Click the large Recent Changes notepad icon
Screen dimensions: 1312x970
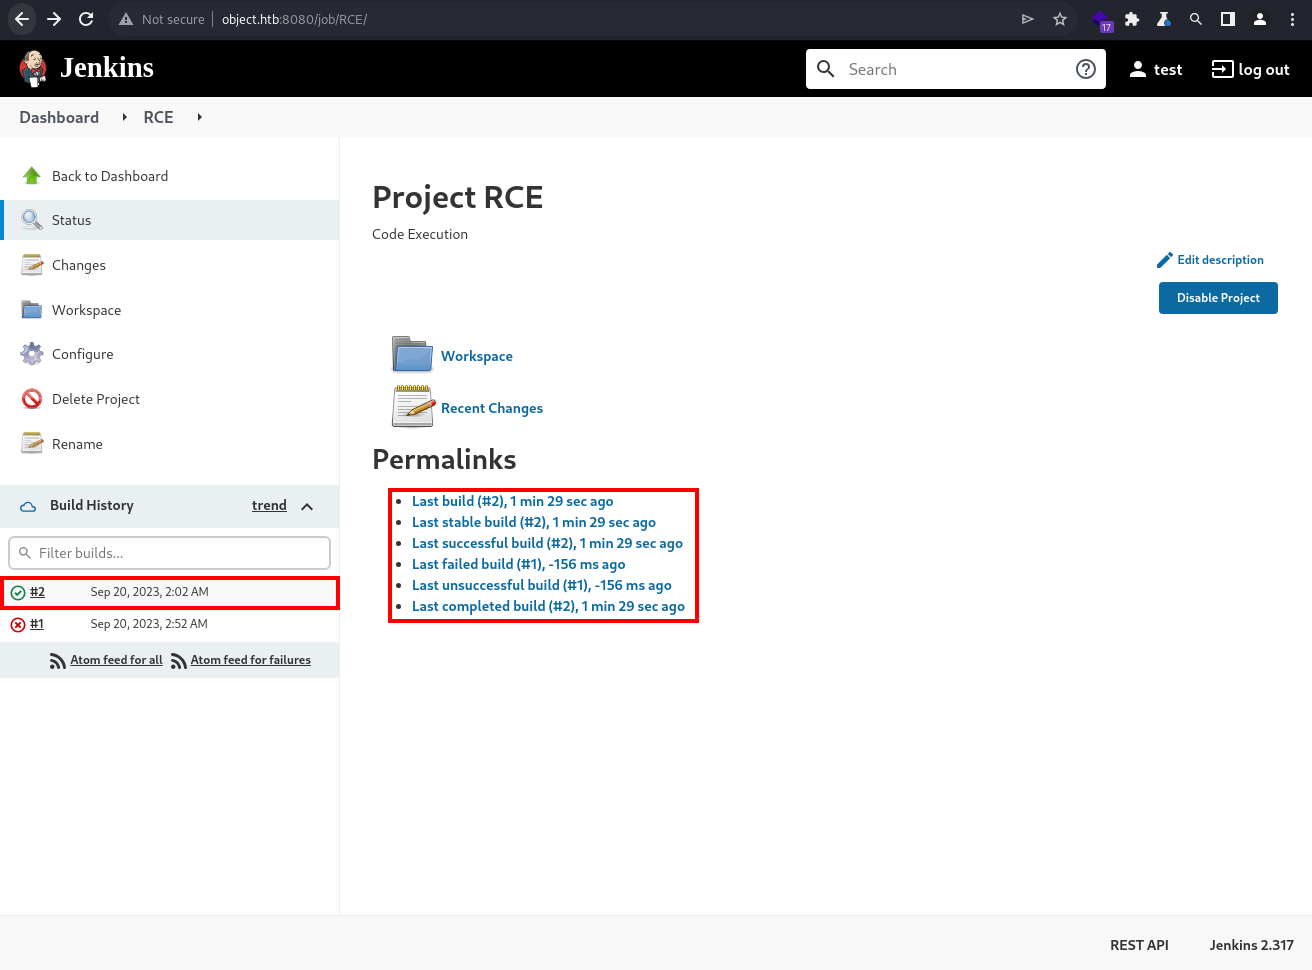(x=413, y=407)
